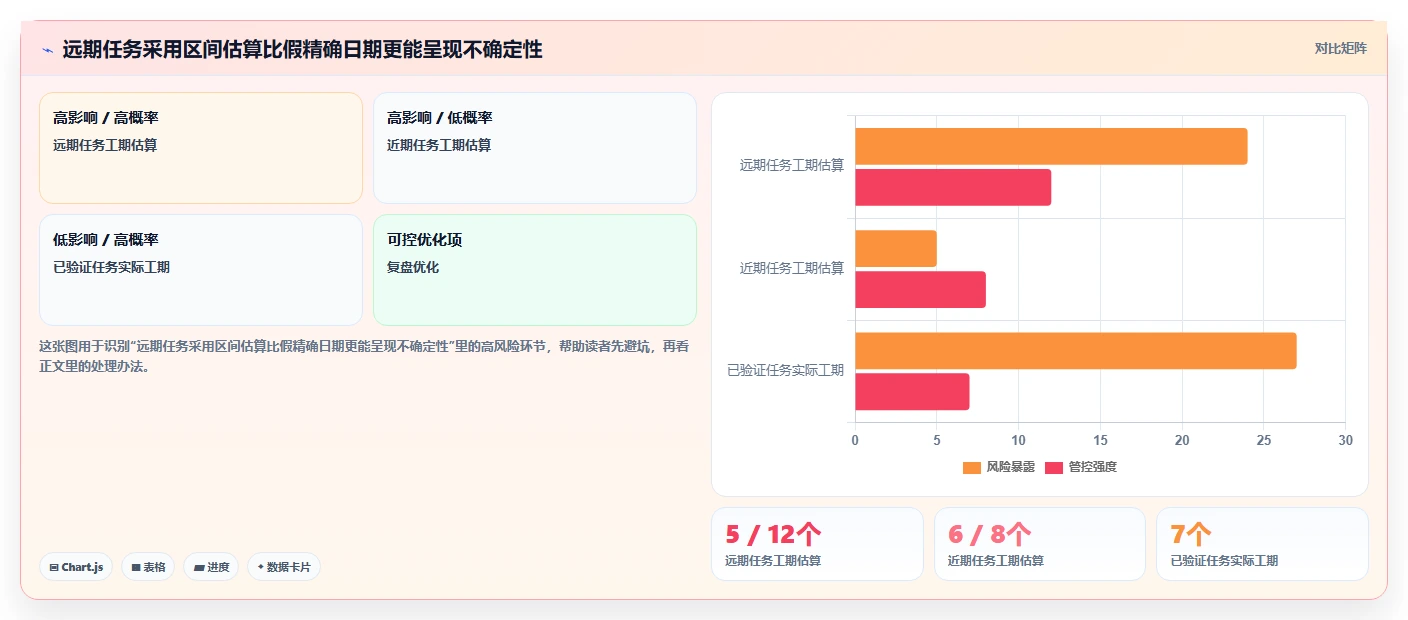The height and width of the screenshot is (620, 1408).
Task: Click the 进度 tag chip
Action: pyautogui.click(x=211, y=567)
